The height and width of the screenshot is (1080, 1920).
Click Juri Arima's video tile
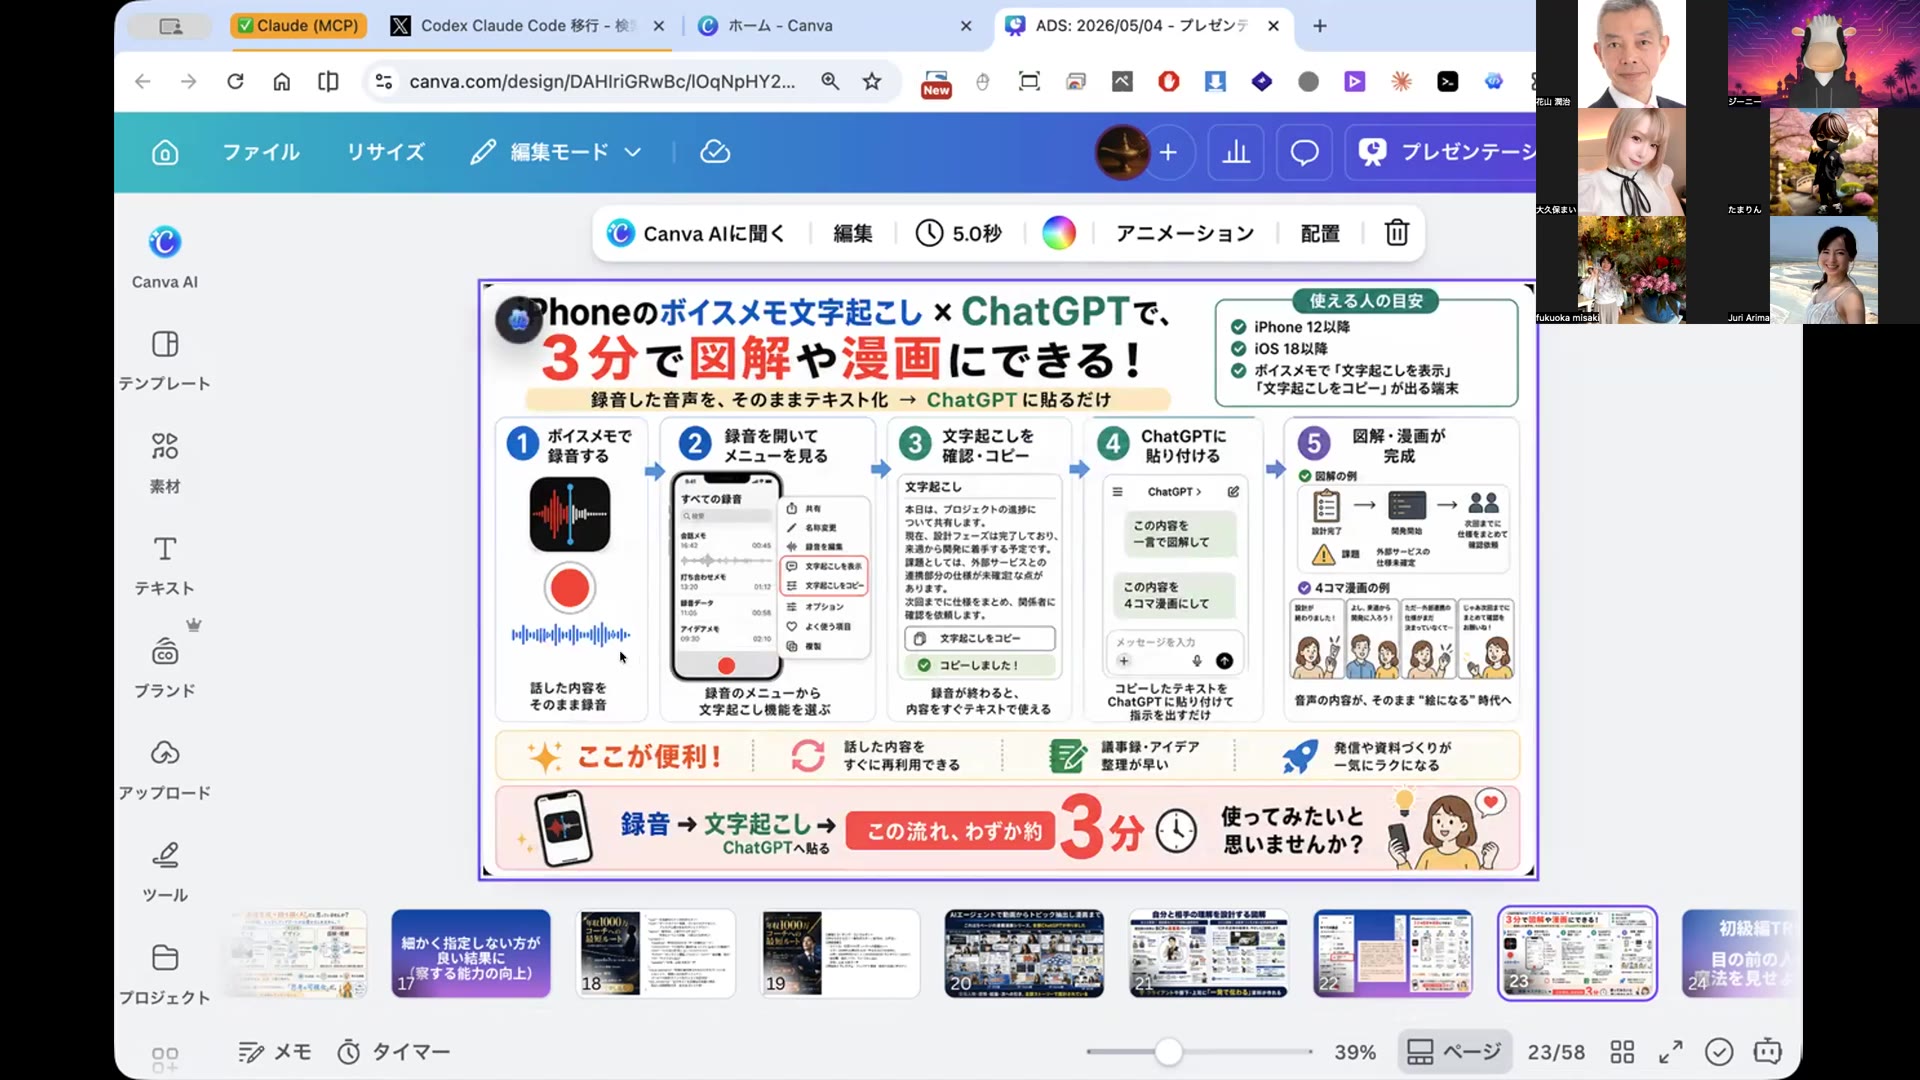pyautogui.click(x=1823, y=270)
